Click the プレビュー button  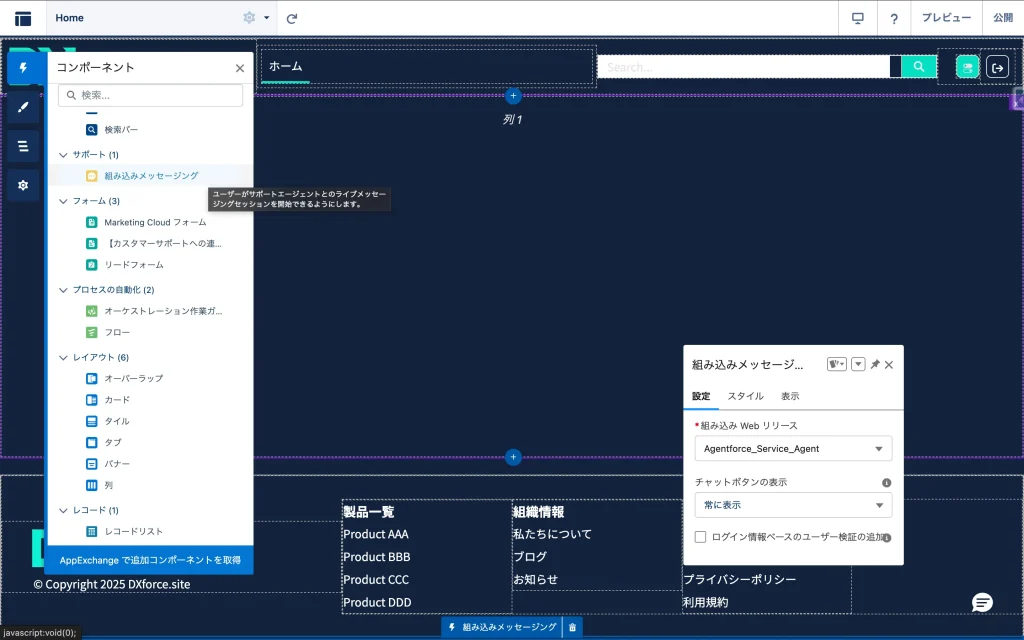[x=945, y=18]
